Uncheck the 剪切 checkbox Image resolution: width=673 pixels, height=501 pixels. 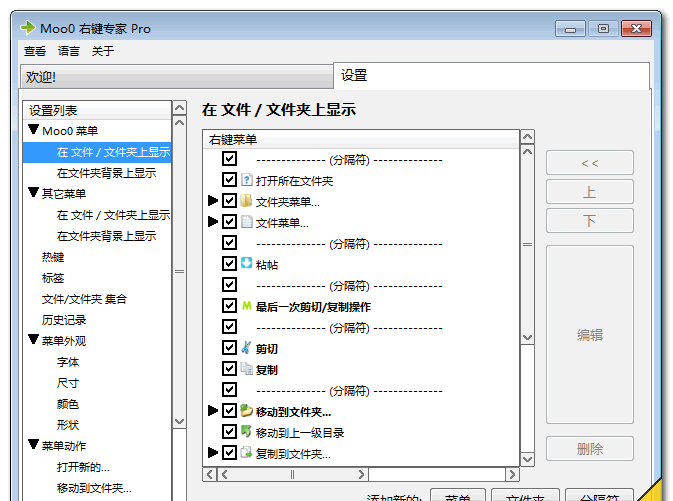pyautogui.click(x=229, y=347)
